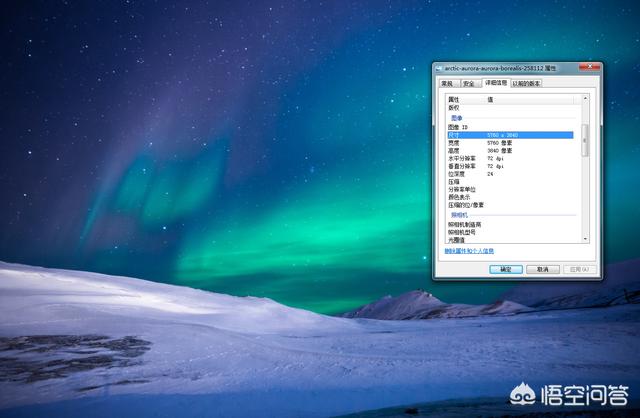Viewport: 640px width, 418px height.
Task: Click the scroll up arrow in the details list
Action: click(585, 98)
